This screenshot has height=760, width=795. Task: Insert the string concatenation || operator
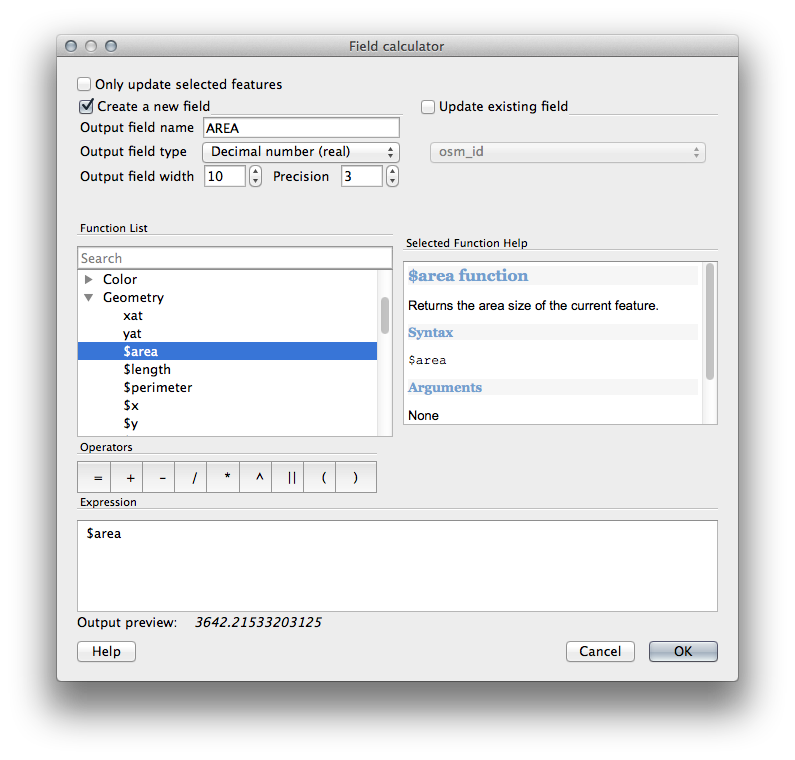tap(291, 478)
